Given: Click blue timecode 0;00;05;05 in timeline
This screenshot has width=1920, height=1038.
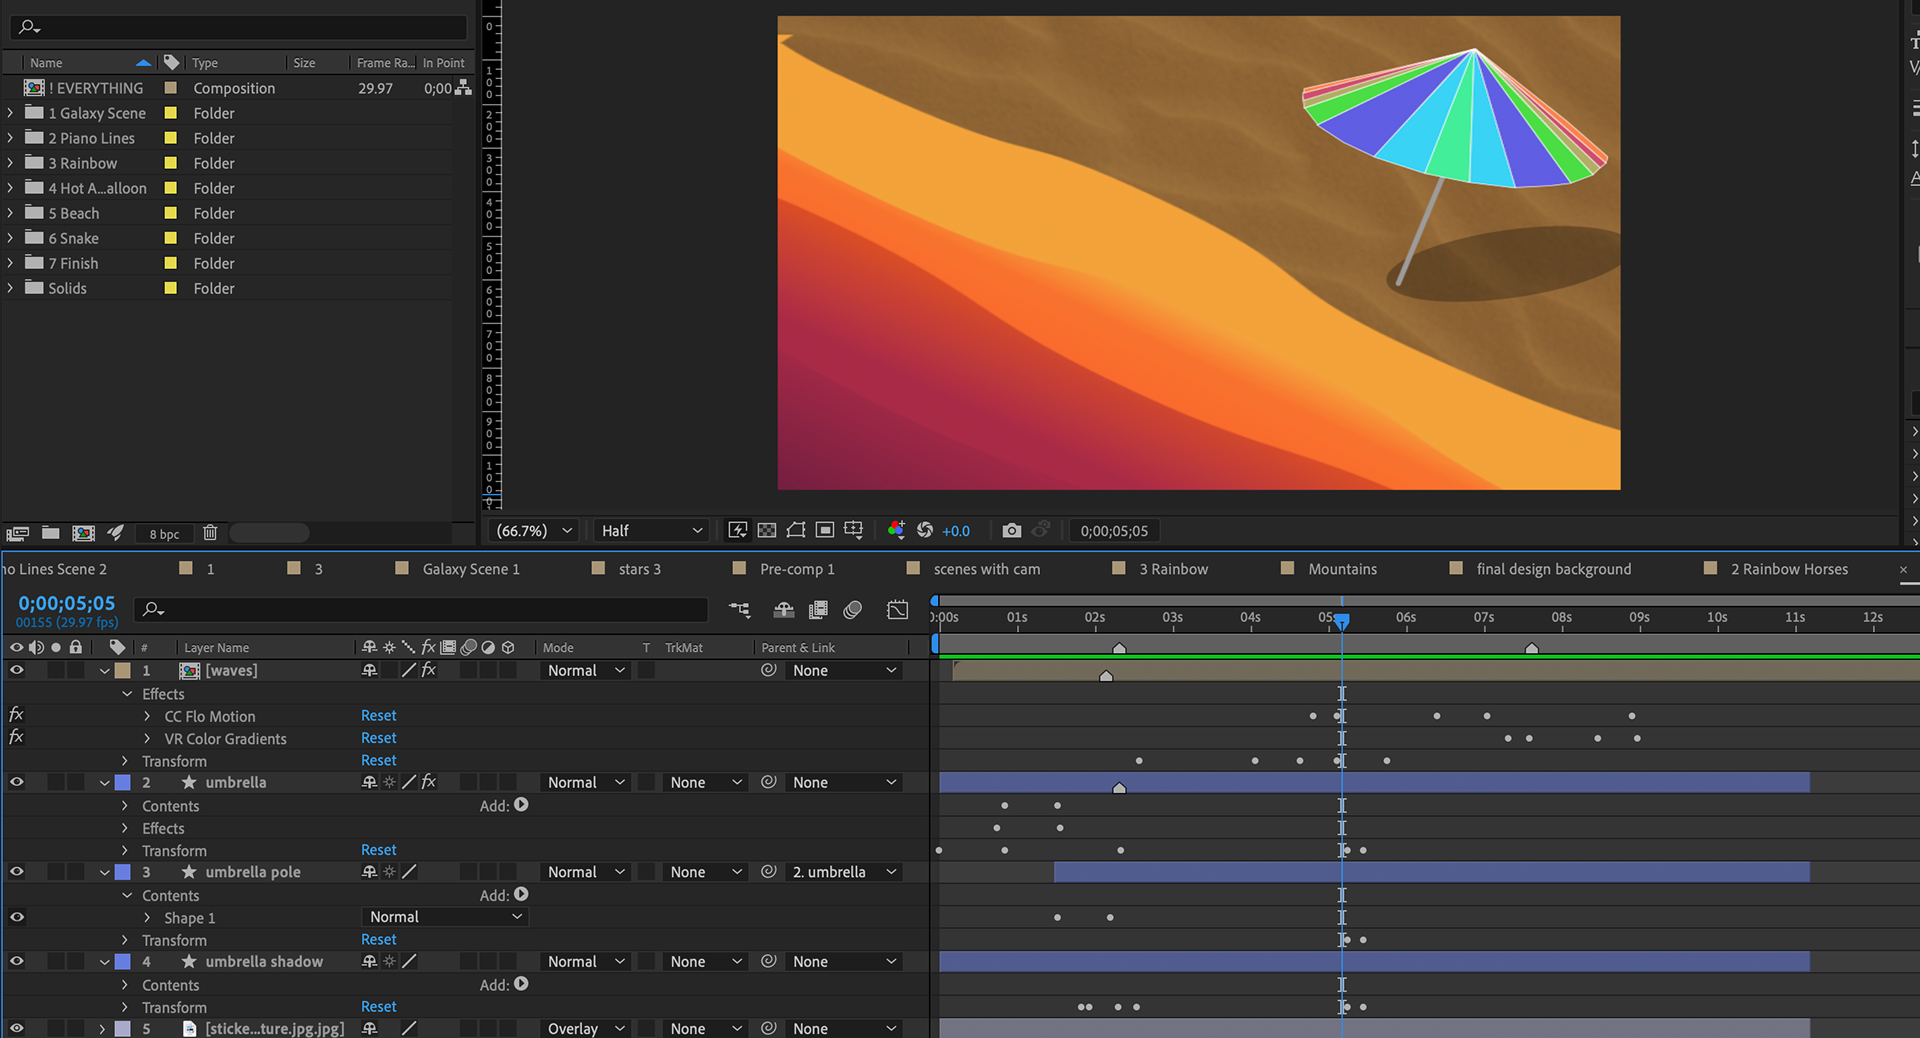Looking at the screenshot, I should coord(67,603).
